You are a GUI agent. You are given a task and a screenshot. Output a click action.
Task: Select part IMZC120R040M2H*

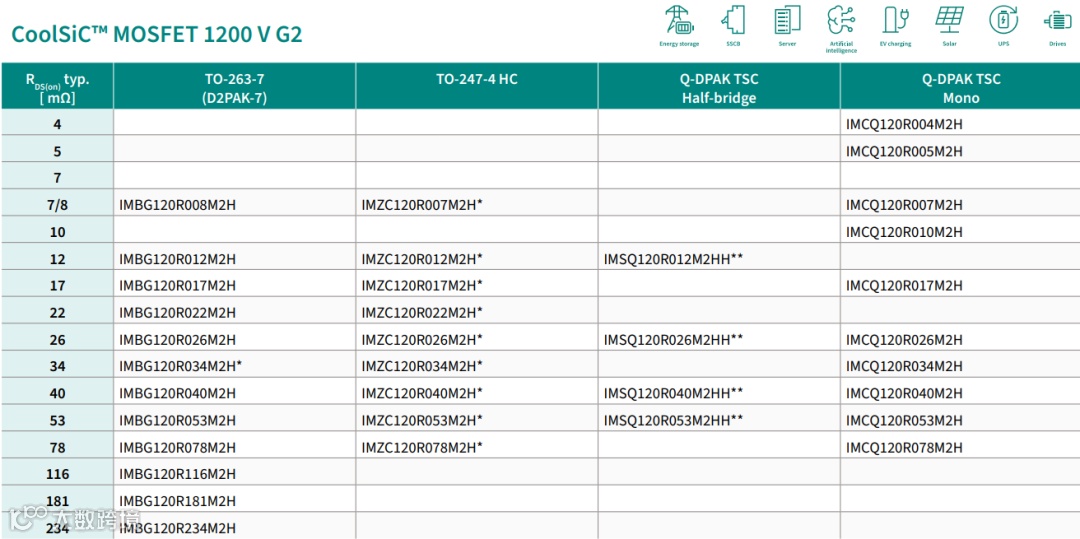422,393
